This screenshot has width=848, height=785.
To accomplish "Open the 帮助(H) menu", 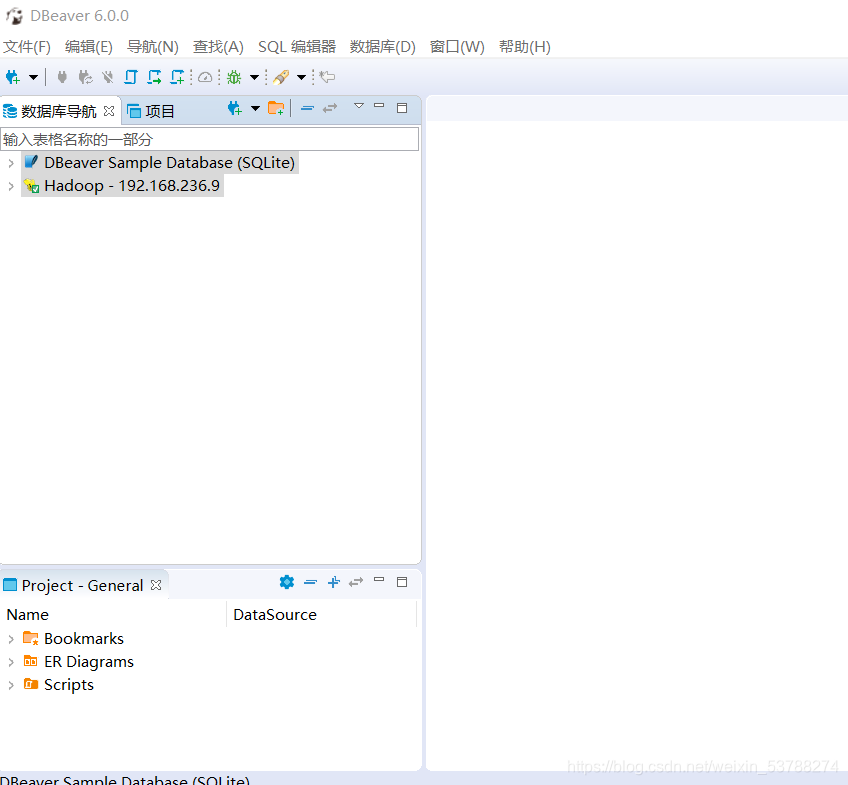I will tap(525, 47).
